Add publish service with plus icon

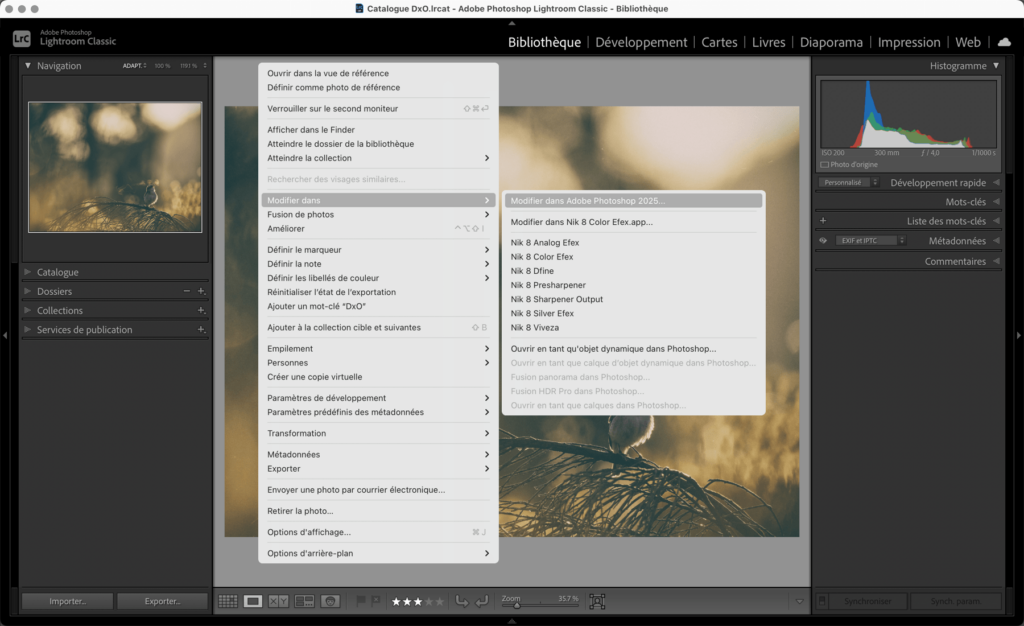coord(201,330)
